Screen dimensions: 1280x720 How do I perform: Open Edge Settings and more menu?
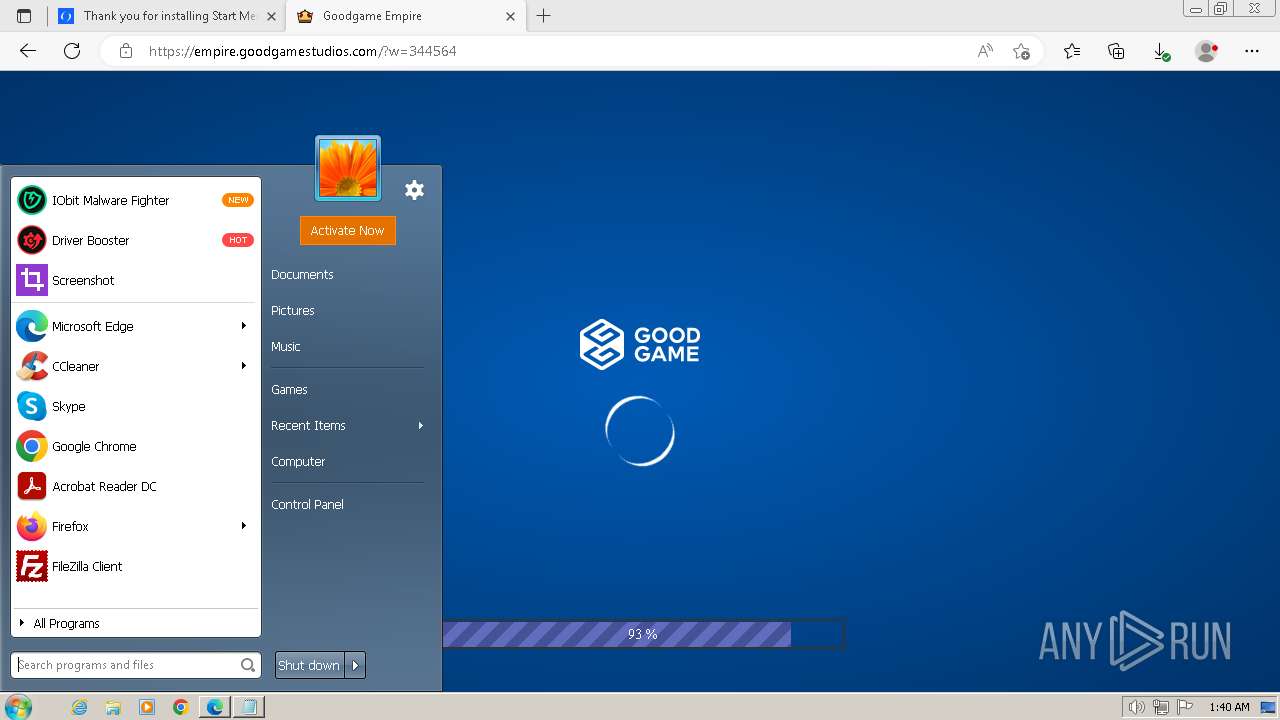click(x=1252, y=51)
